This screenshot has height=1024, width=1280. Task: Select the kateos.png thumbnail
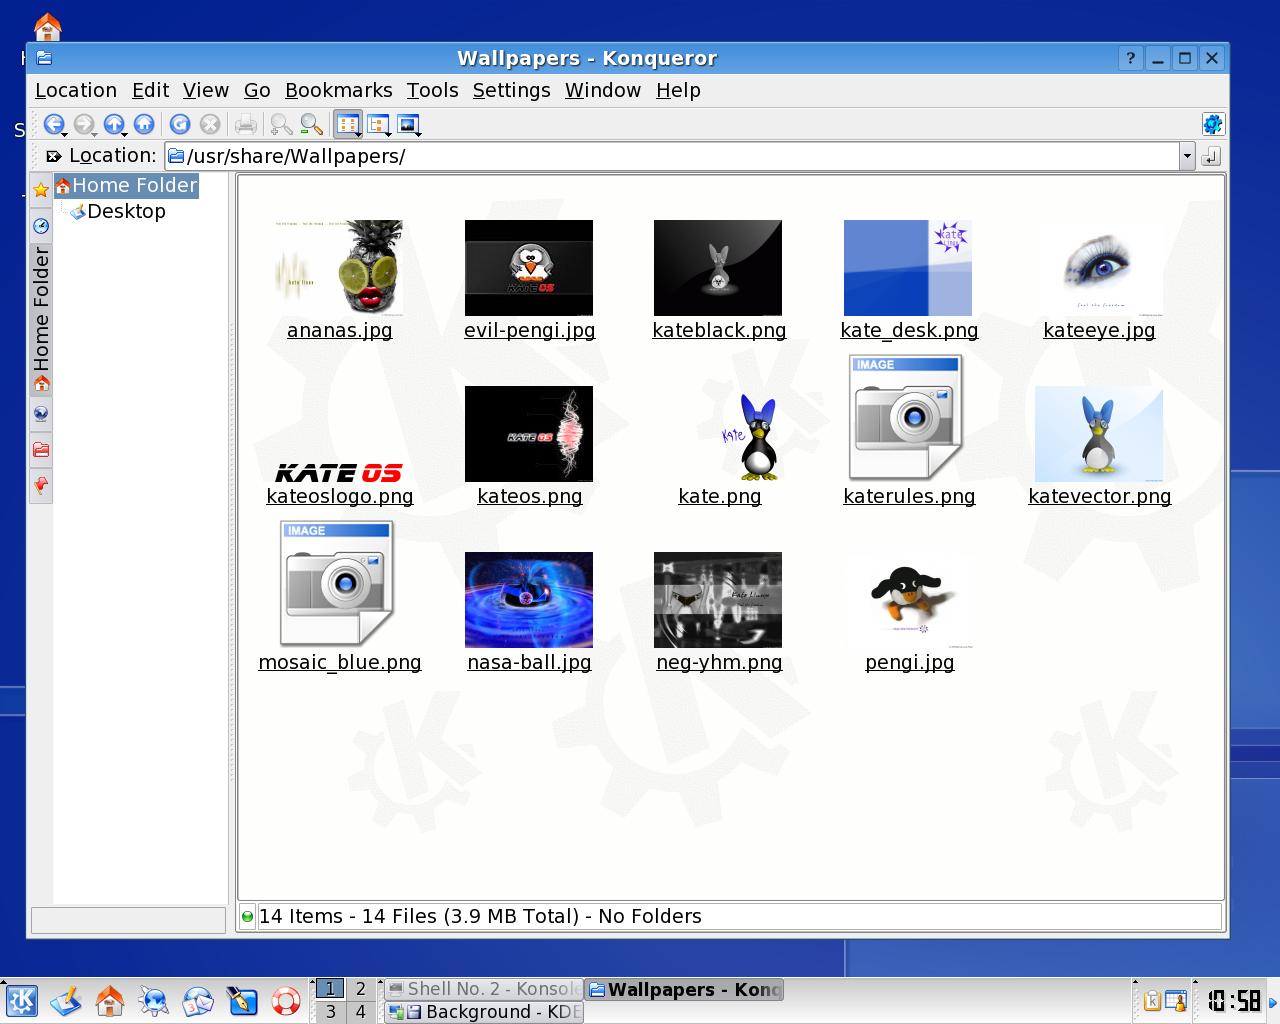pos(529,434)
